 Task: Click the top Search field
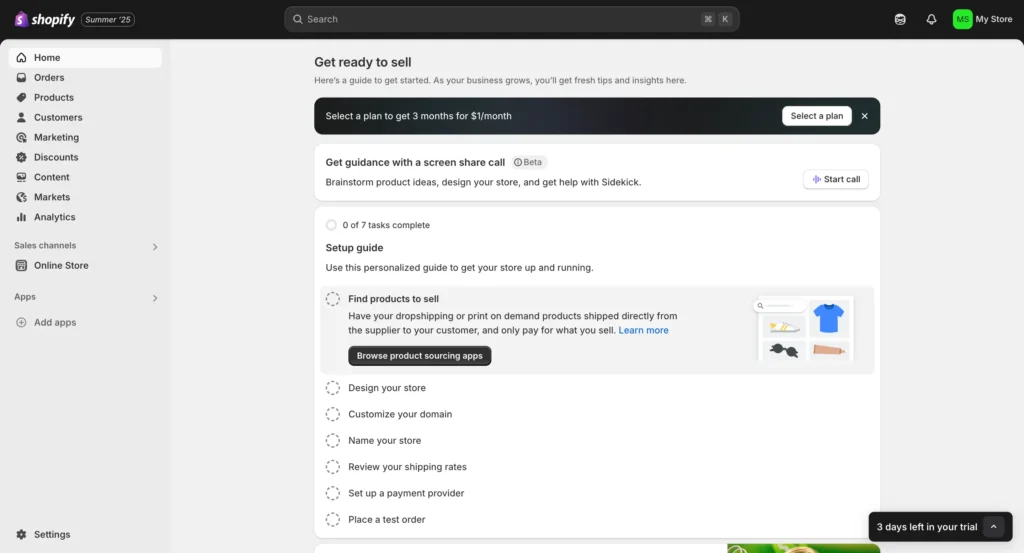511,20
